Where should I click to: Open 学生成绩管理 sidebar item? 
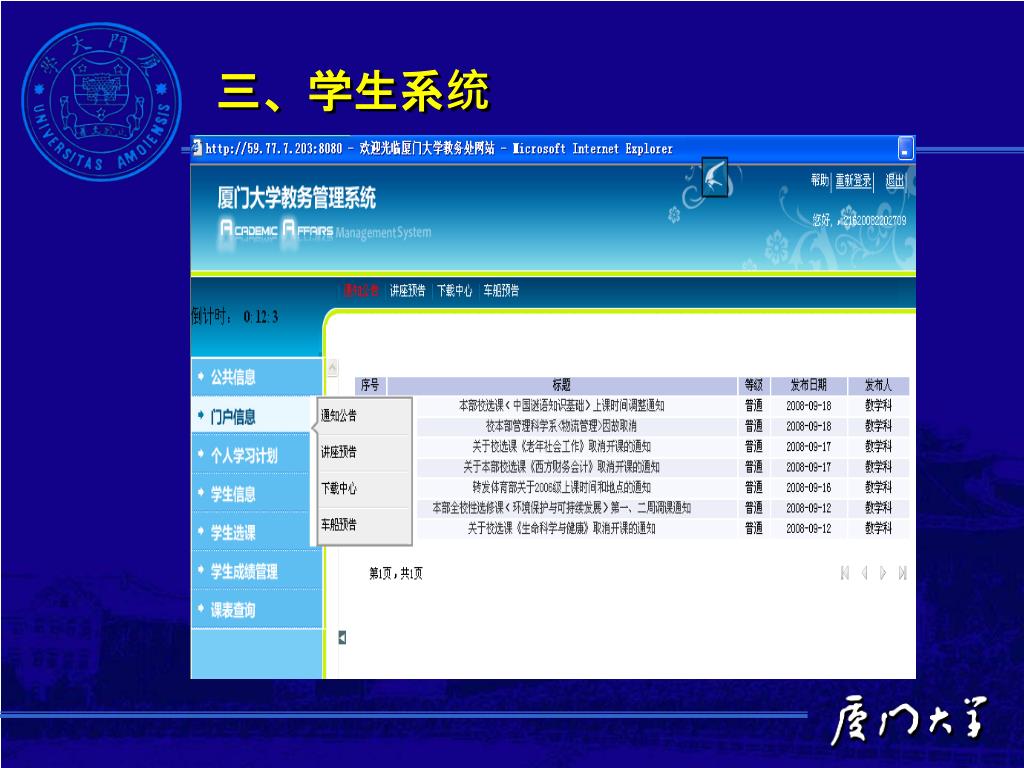(x=244, y=571)
